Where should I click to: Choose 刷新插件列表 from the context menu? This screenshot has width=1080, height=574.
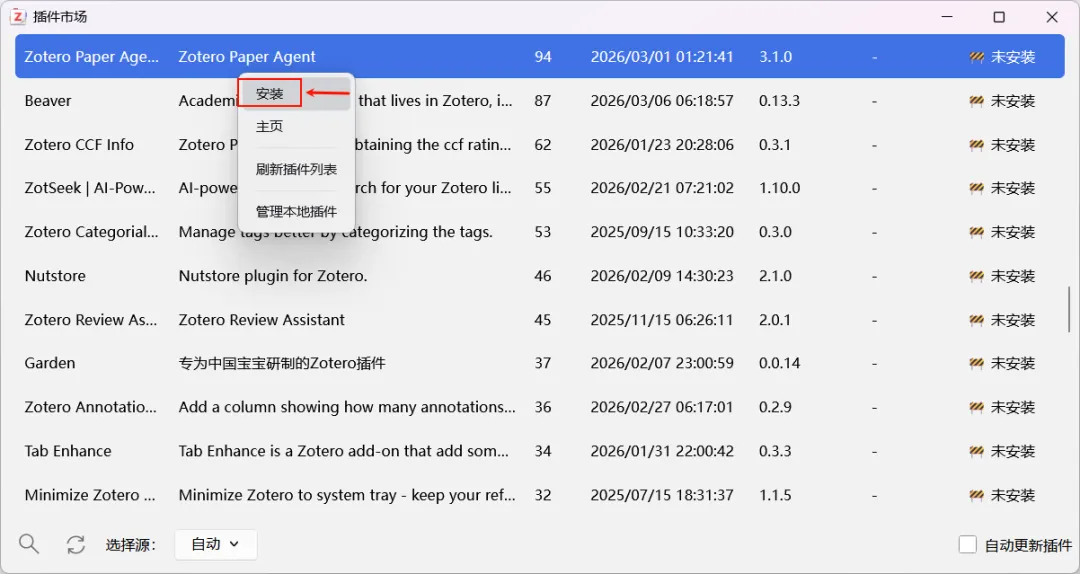[295, 170]
